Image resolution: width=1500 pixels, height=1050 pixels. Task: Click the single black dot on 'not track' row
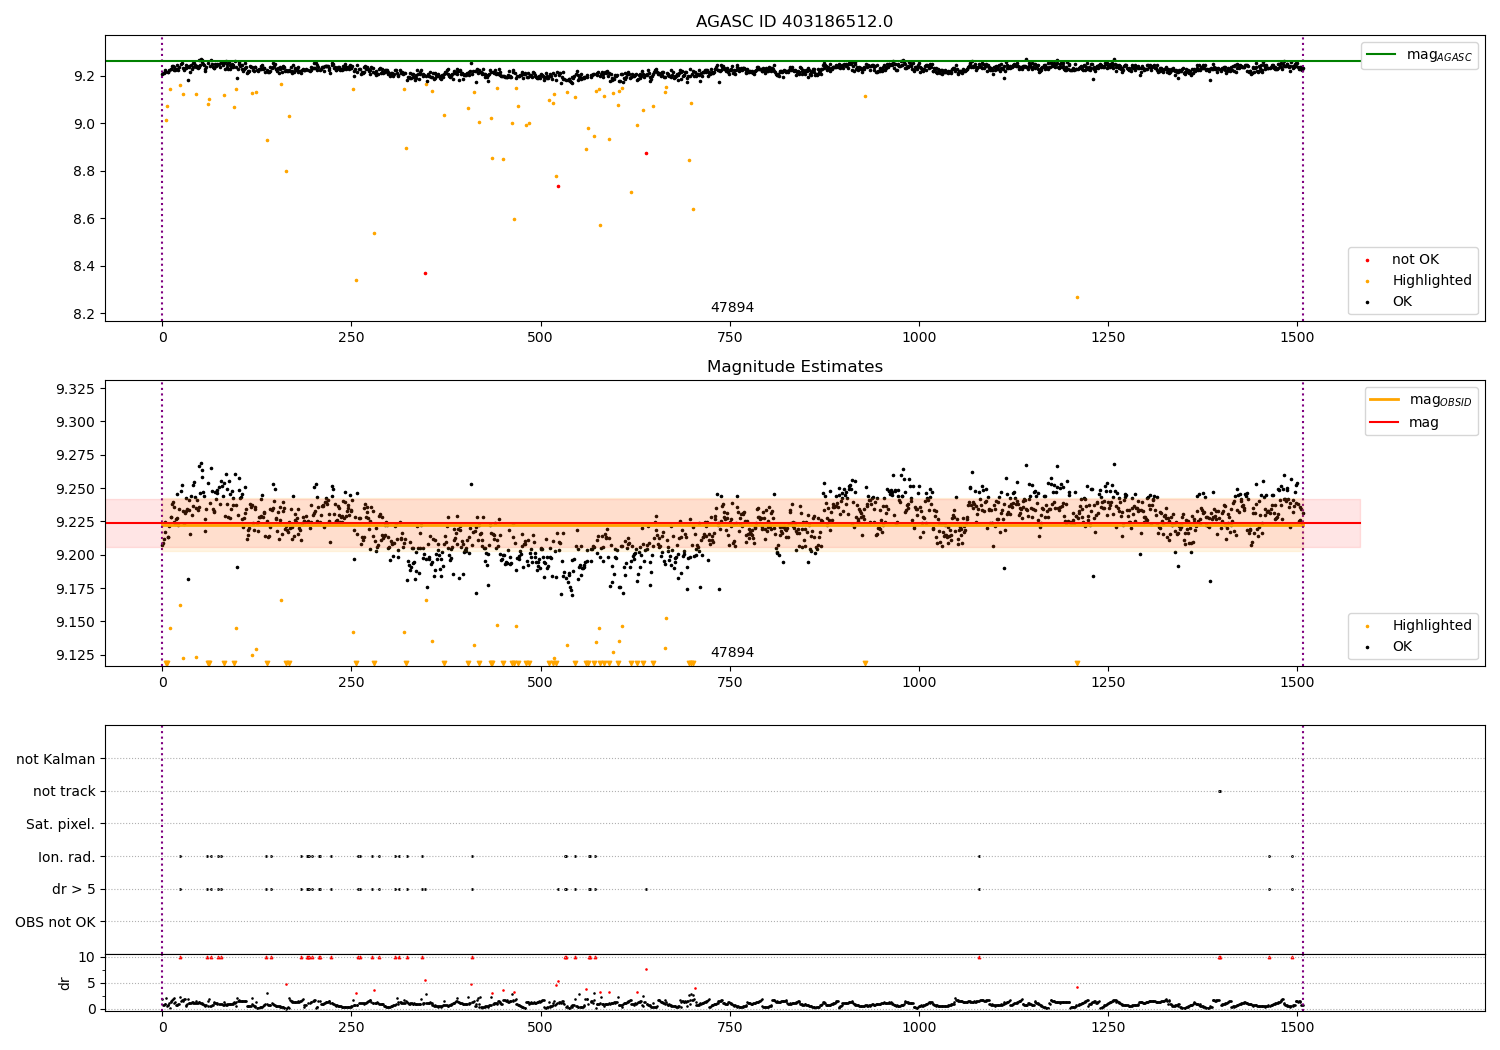pyautogui.click(x=1219, y=791)
